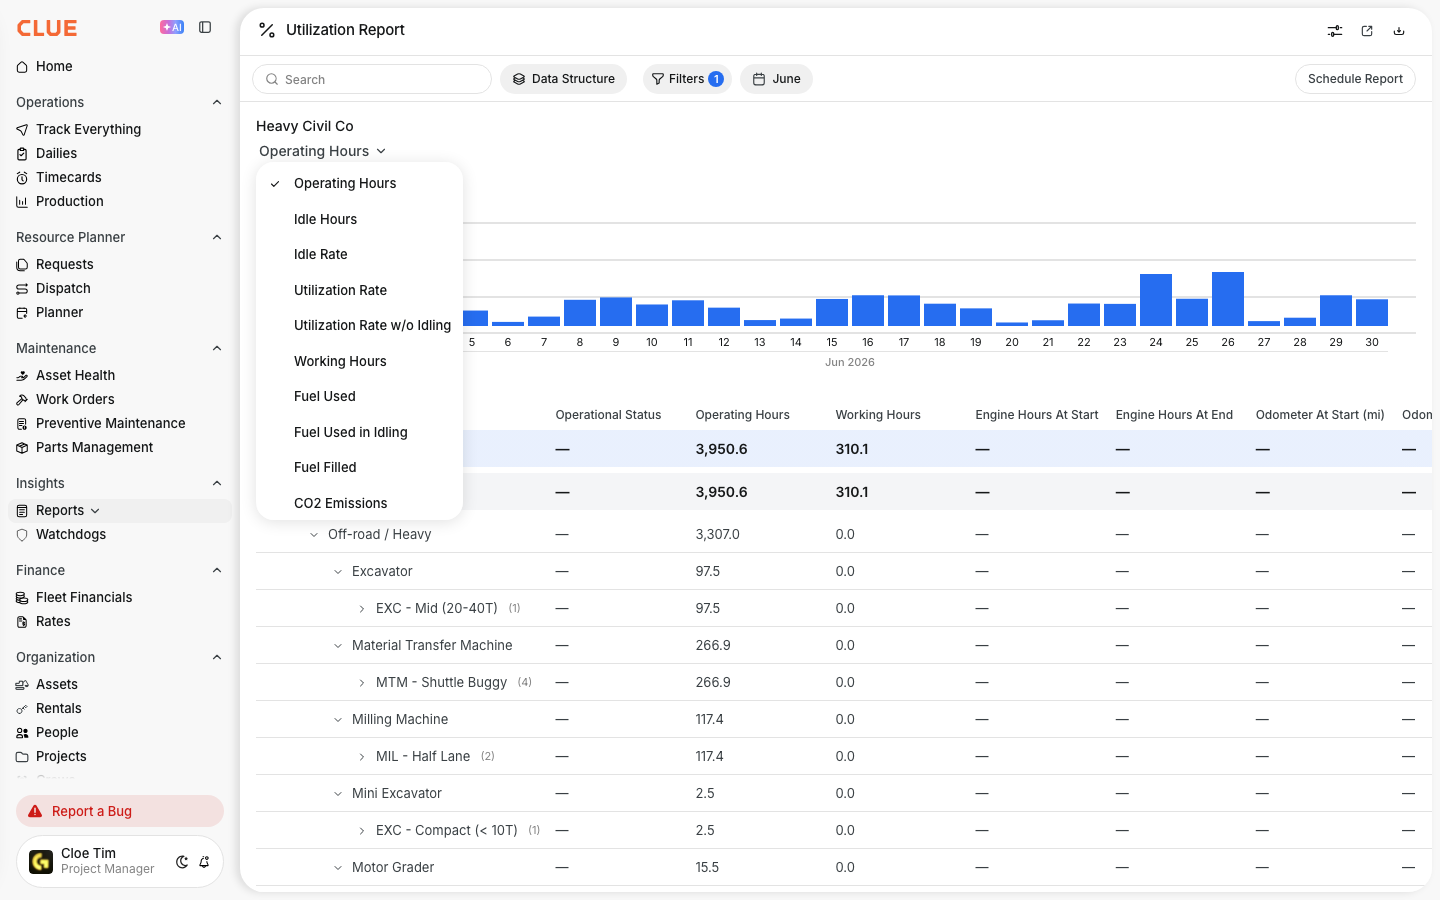The width and height of the screenshot is (1440, 900).
Task: Click the AI assistant badge icon
Action: coord(172,28)
